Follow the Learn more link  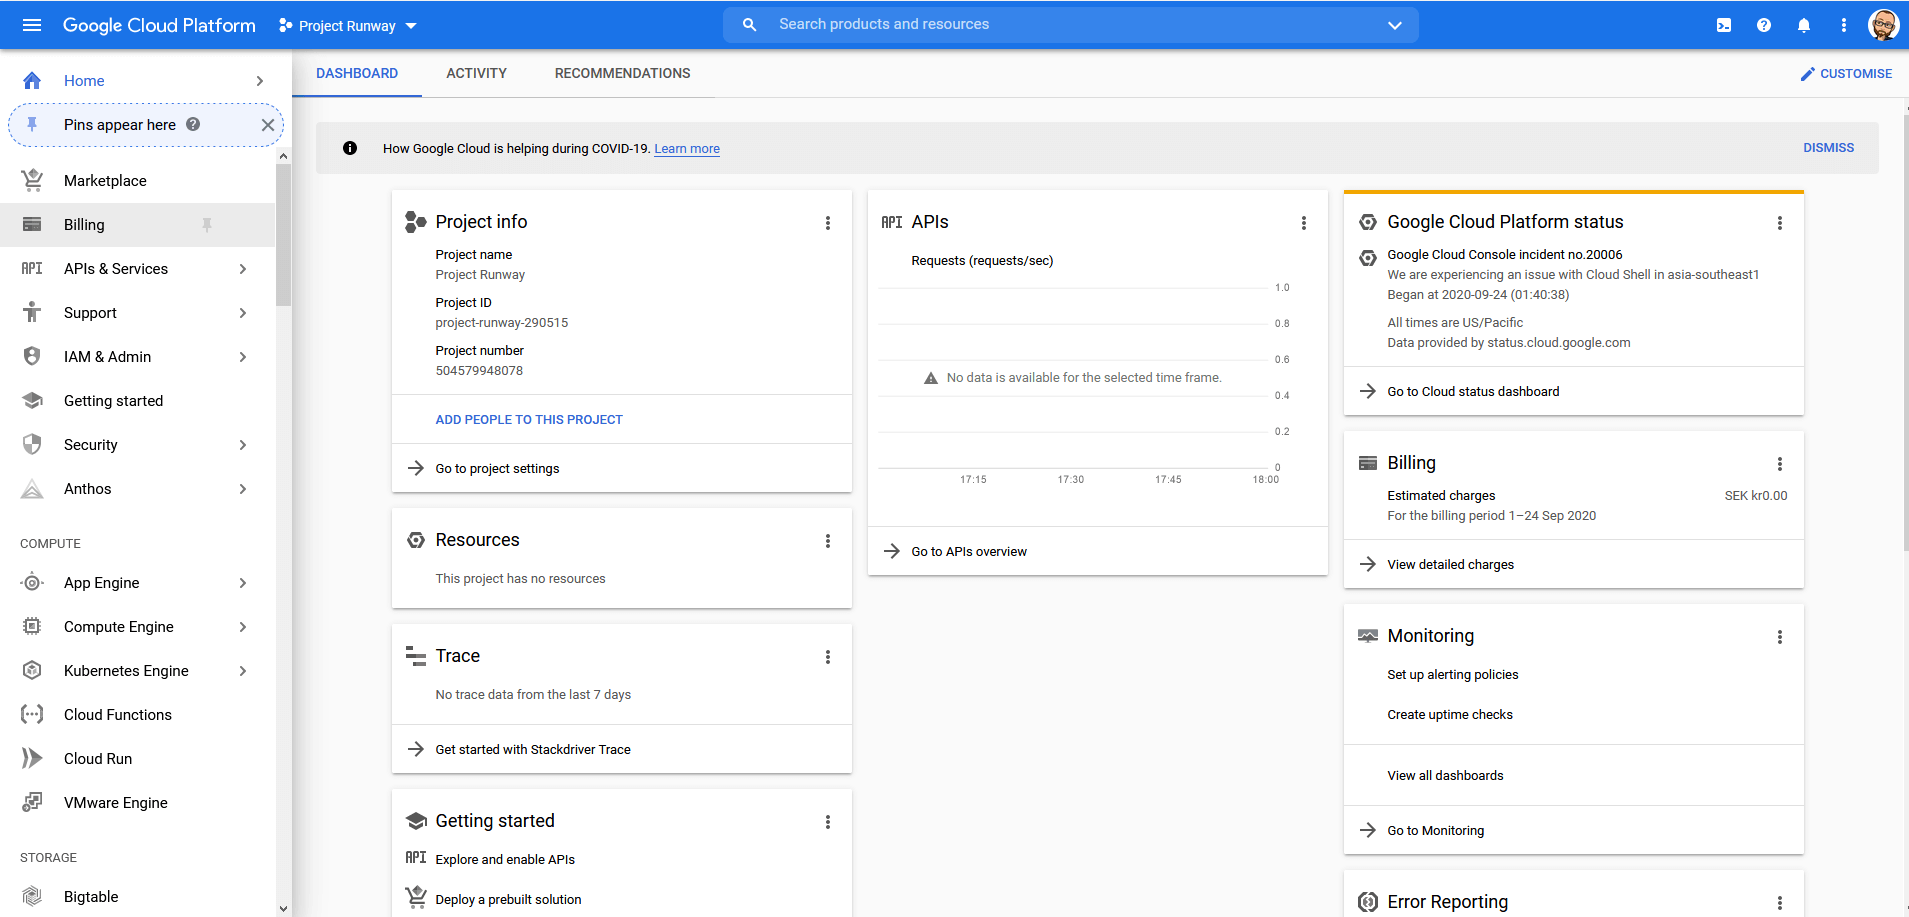coord(687,149)
